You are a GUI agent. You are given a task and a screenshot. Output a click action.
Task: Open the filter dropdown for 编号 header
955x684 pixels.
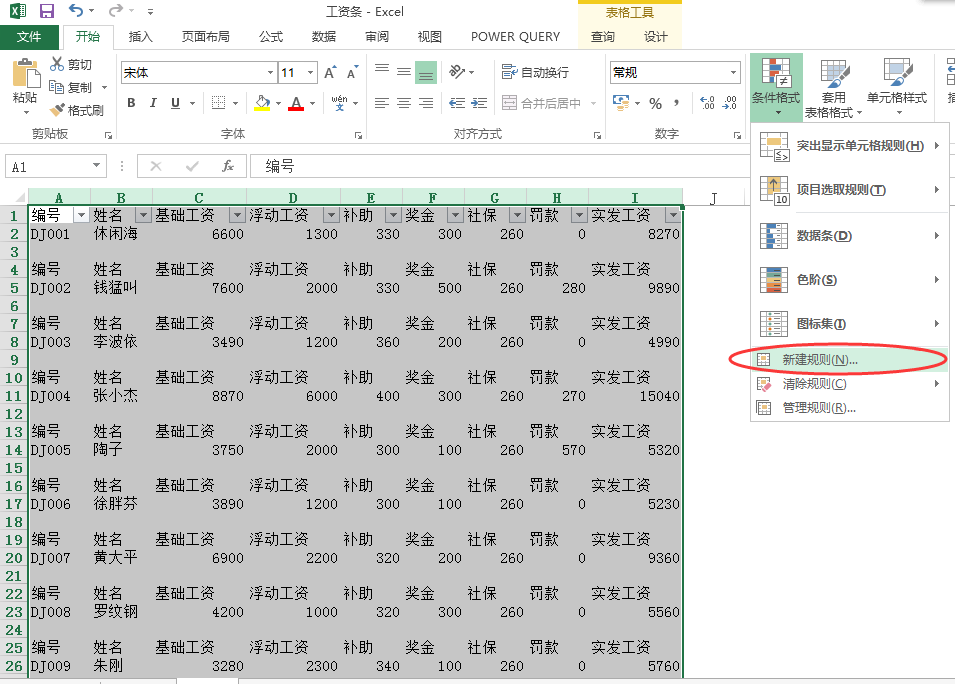point(81,215)
